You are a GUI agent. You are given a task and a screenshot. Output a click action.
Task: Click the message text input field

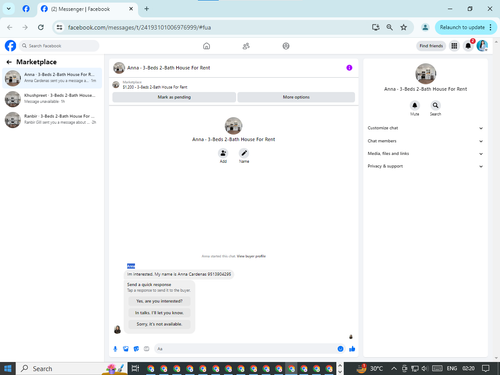[x=246, y=349]
